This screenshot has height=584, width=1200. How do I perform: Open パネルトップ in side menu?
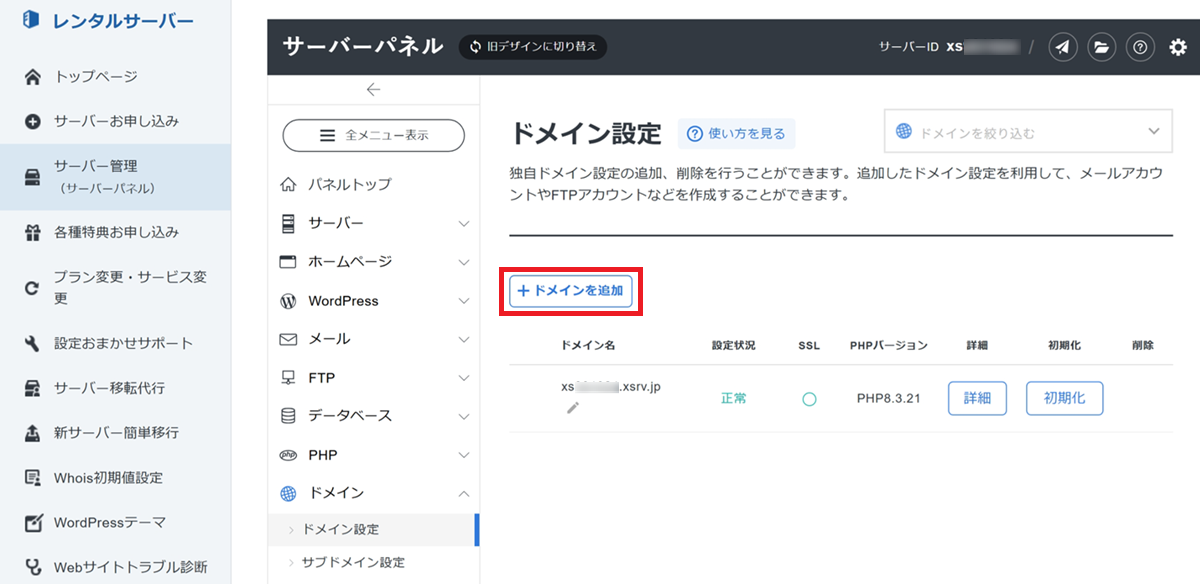tap(349, 185)
